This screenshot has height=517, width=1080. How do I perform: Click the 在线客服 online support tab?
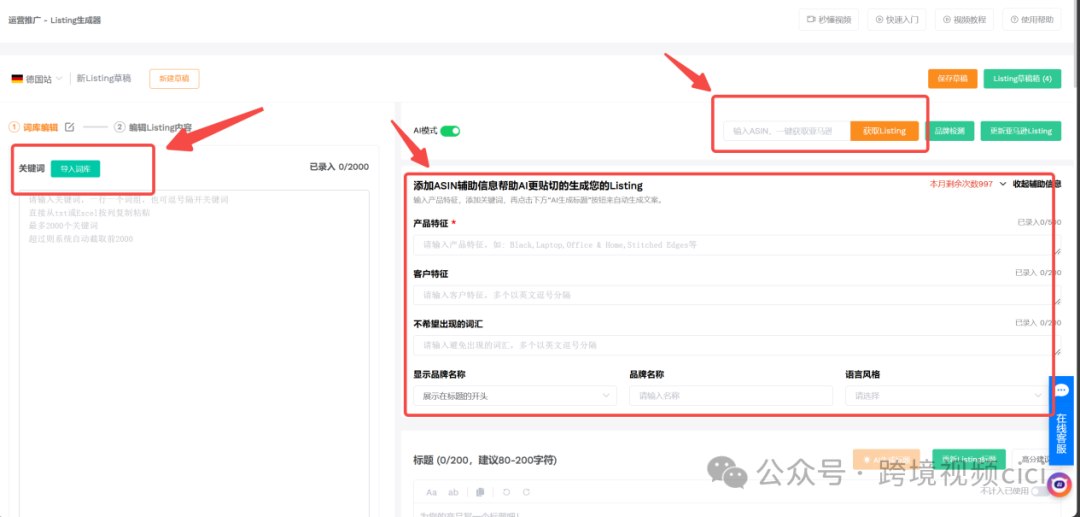pos(1061,419)
